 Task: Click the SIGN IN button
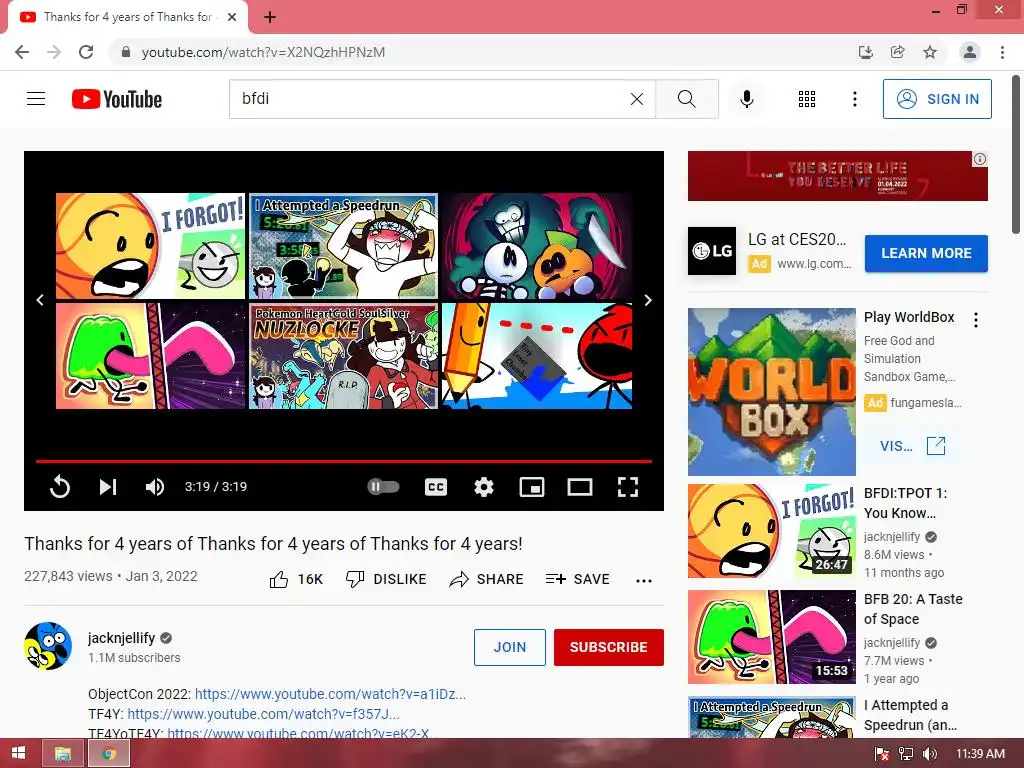point(937,99)
